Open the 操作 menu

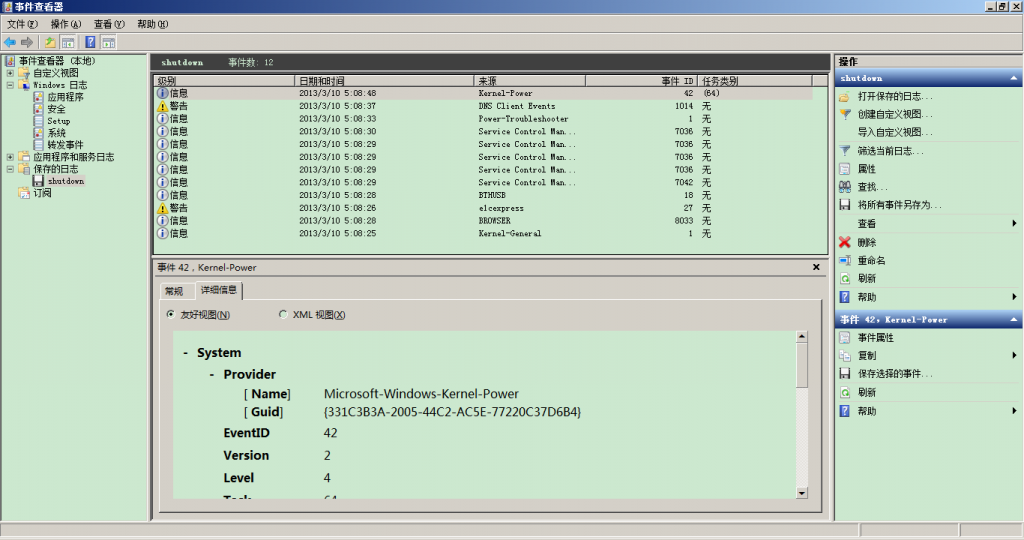[x=66, y=24]
